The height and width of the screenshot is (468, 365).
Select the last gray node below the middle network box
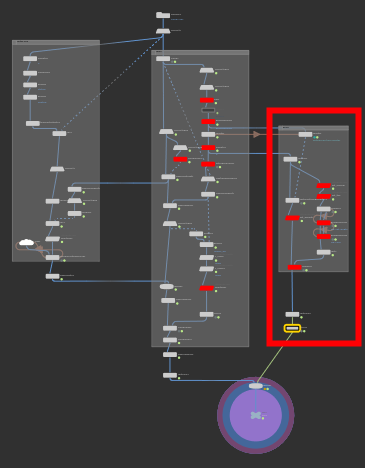[x=170, y=375]
